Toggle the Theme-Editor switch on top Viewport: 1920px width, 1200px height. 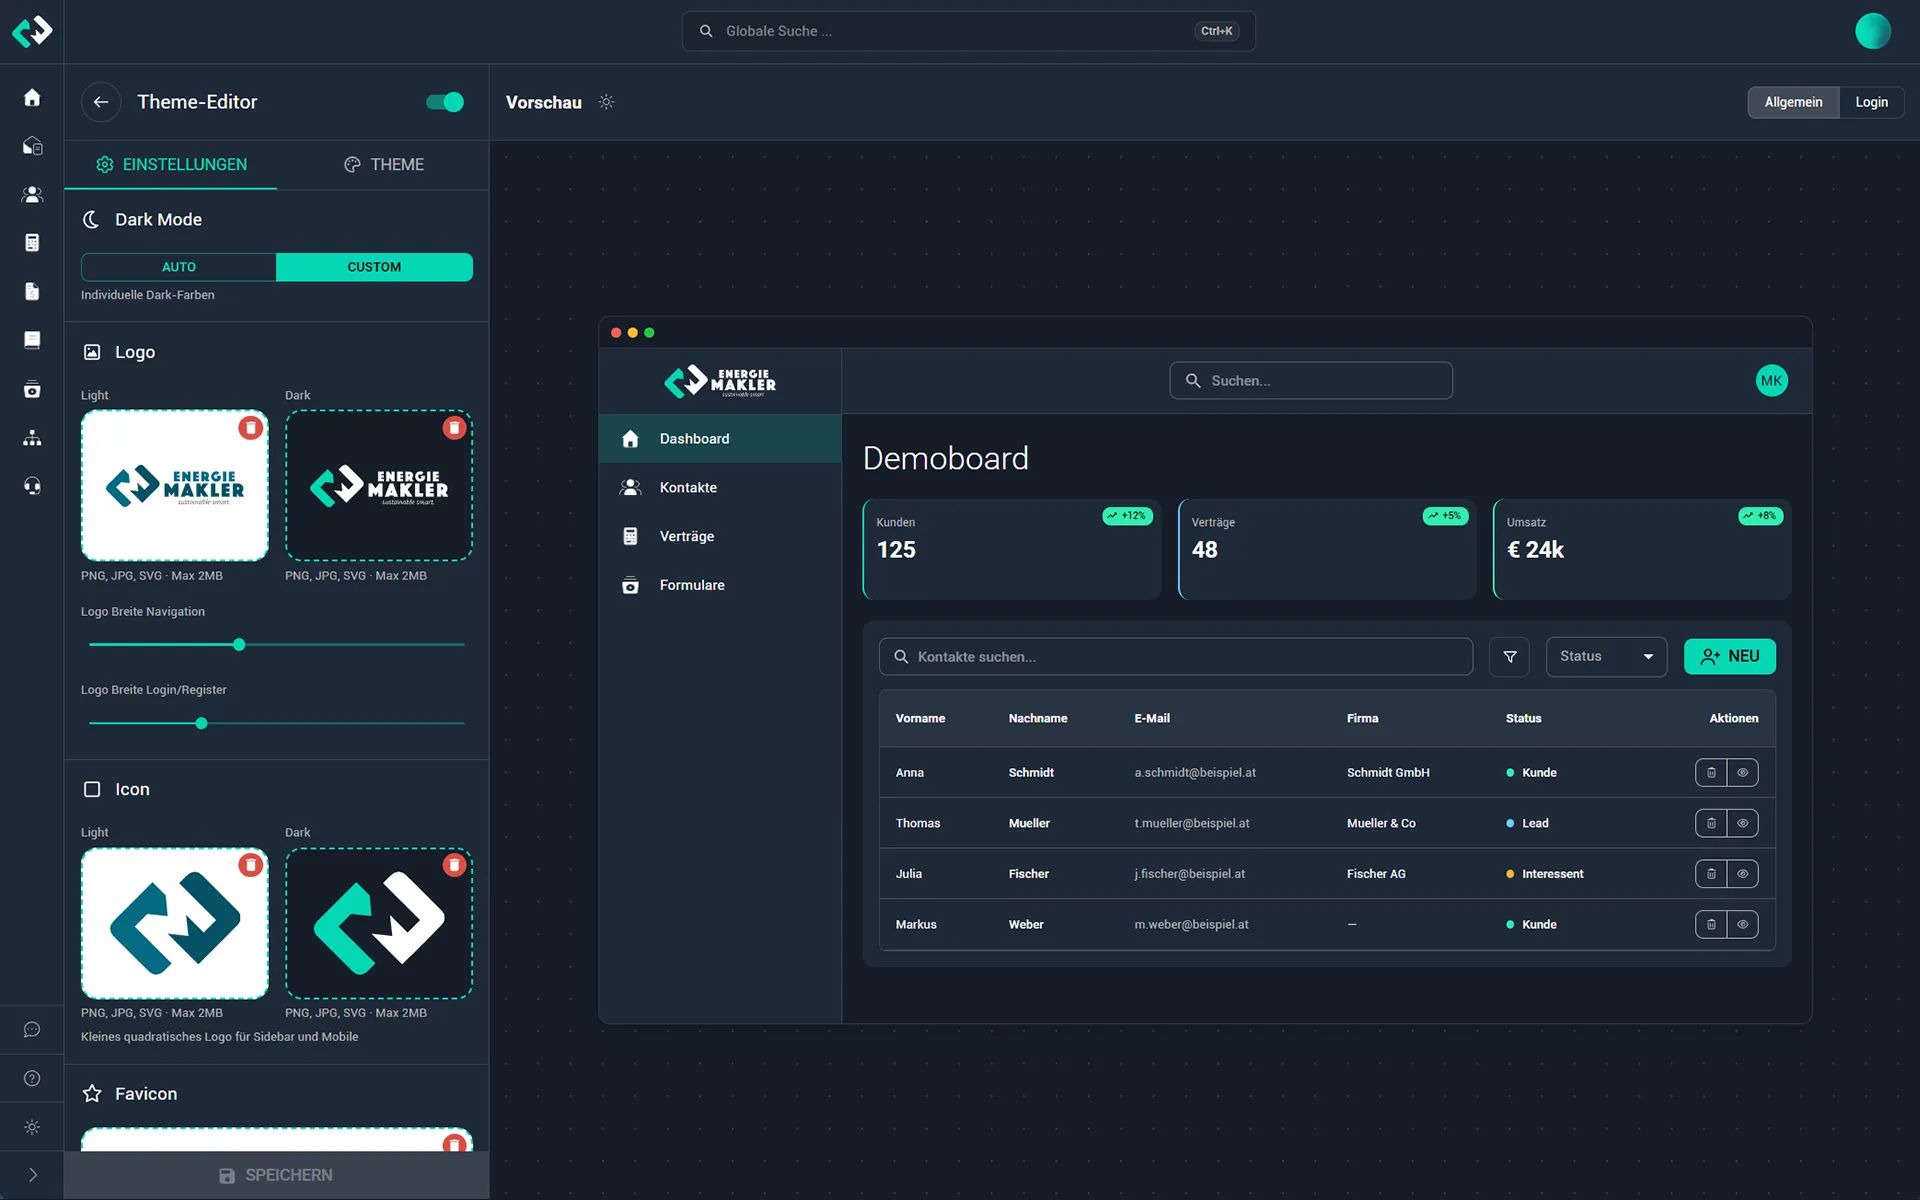[x=444, y=102]
